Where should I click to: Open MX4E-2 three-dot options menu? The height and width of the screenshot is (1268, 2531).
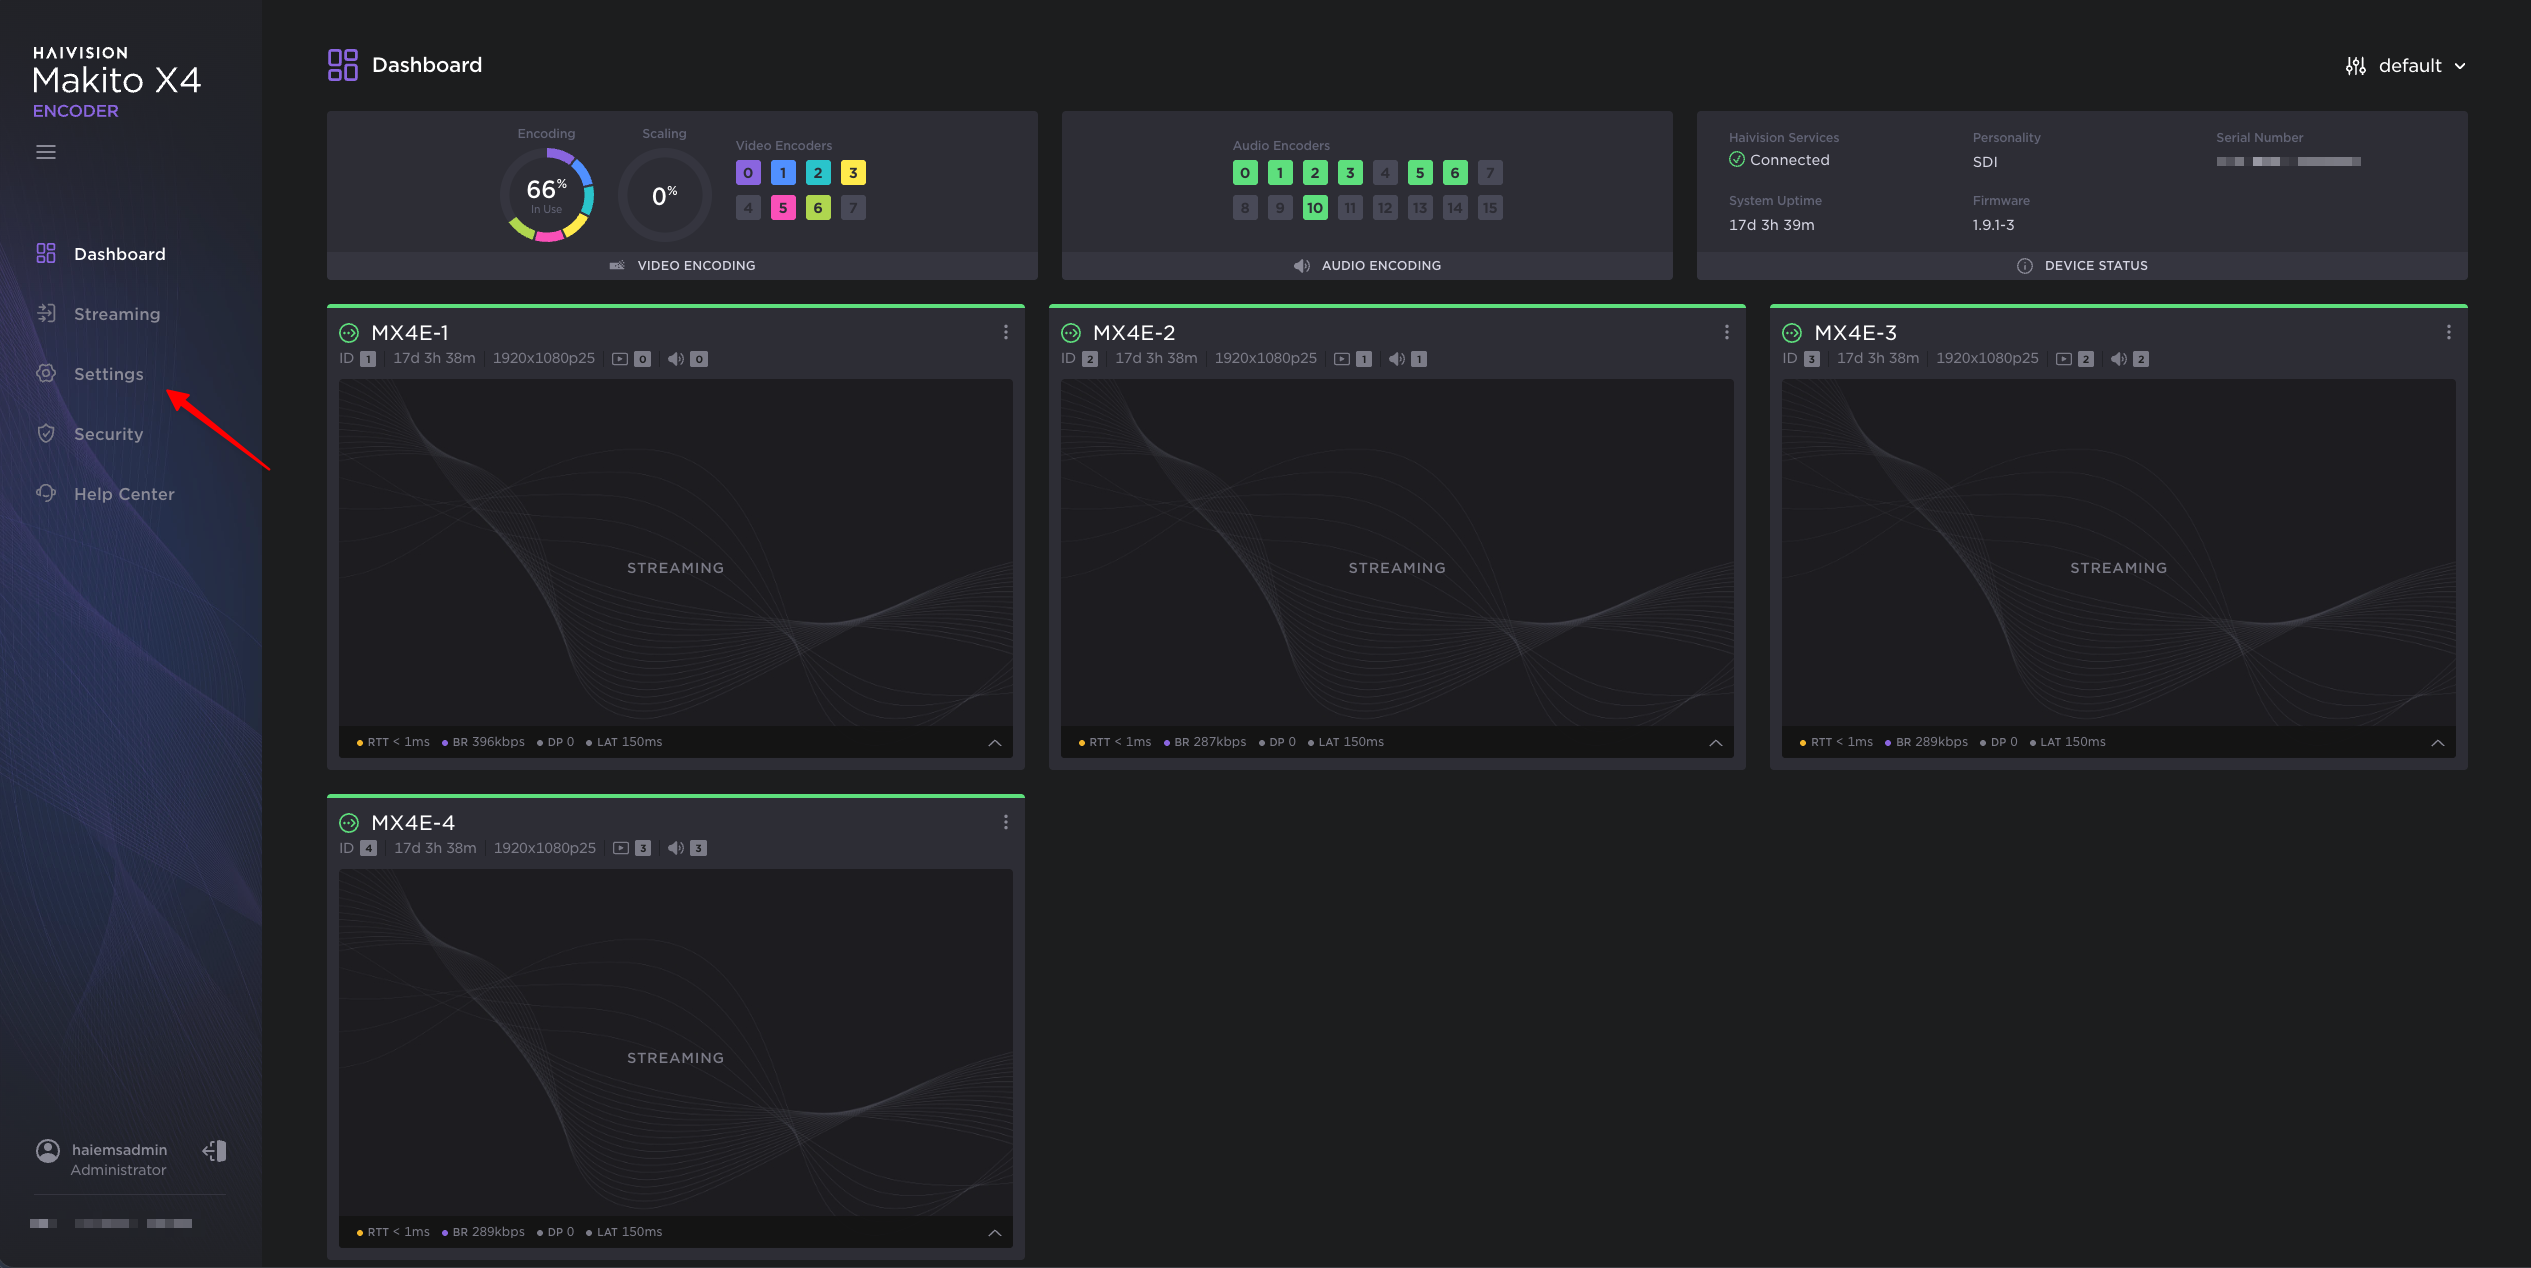(x=1727, y=333)
